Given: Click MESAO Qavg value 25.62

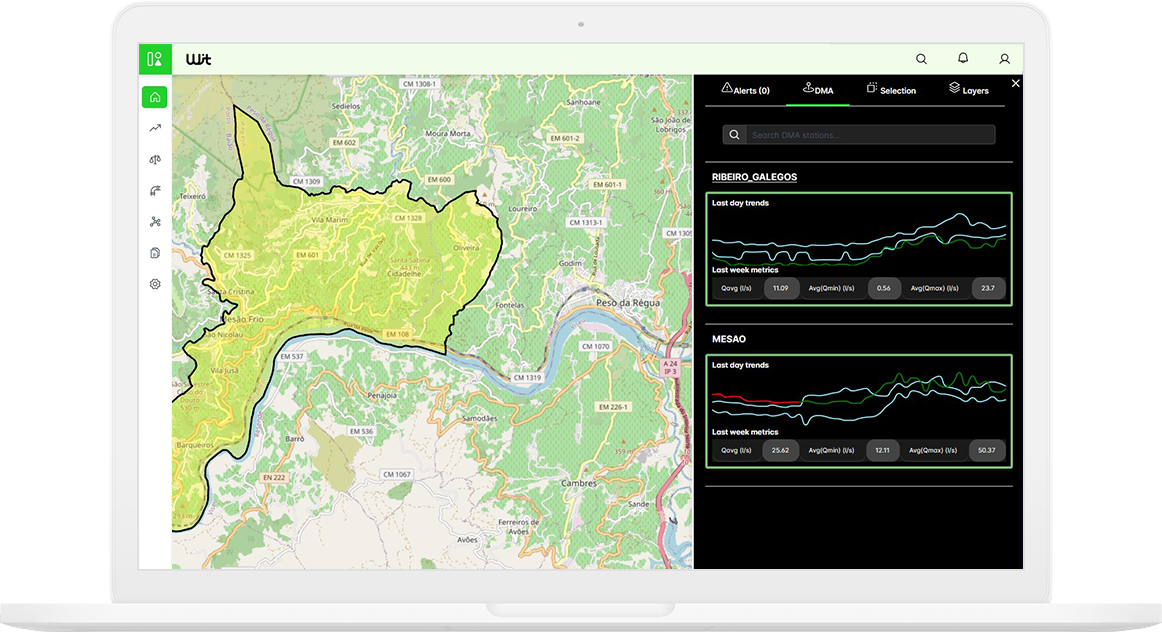Looking at the screenshot, I should pyautogui.click(x=780, y=450).
